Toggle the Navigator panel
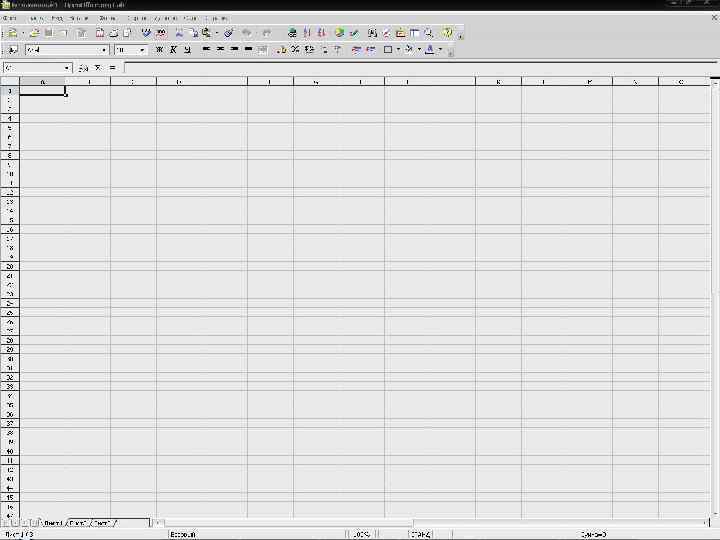 click(x=387, y=33)
